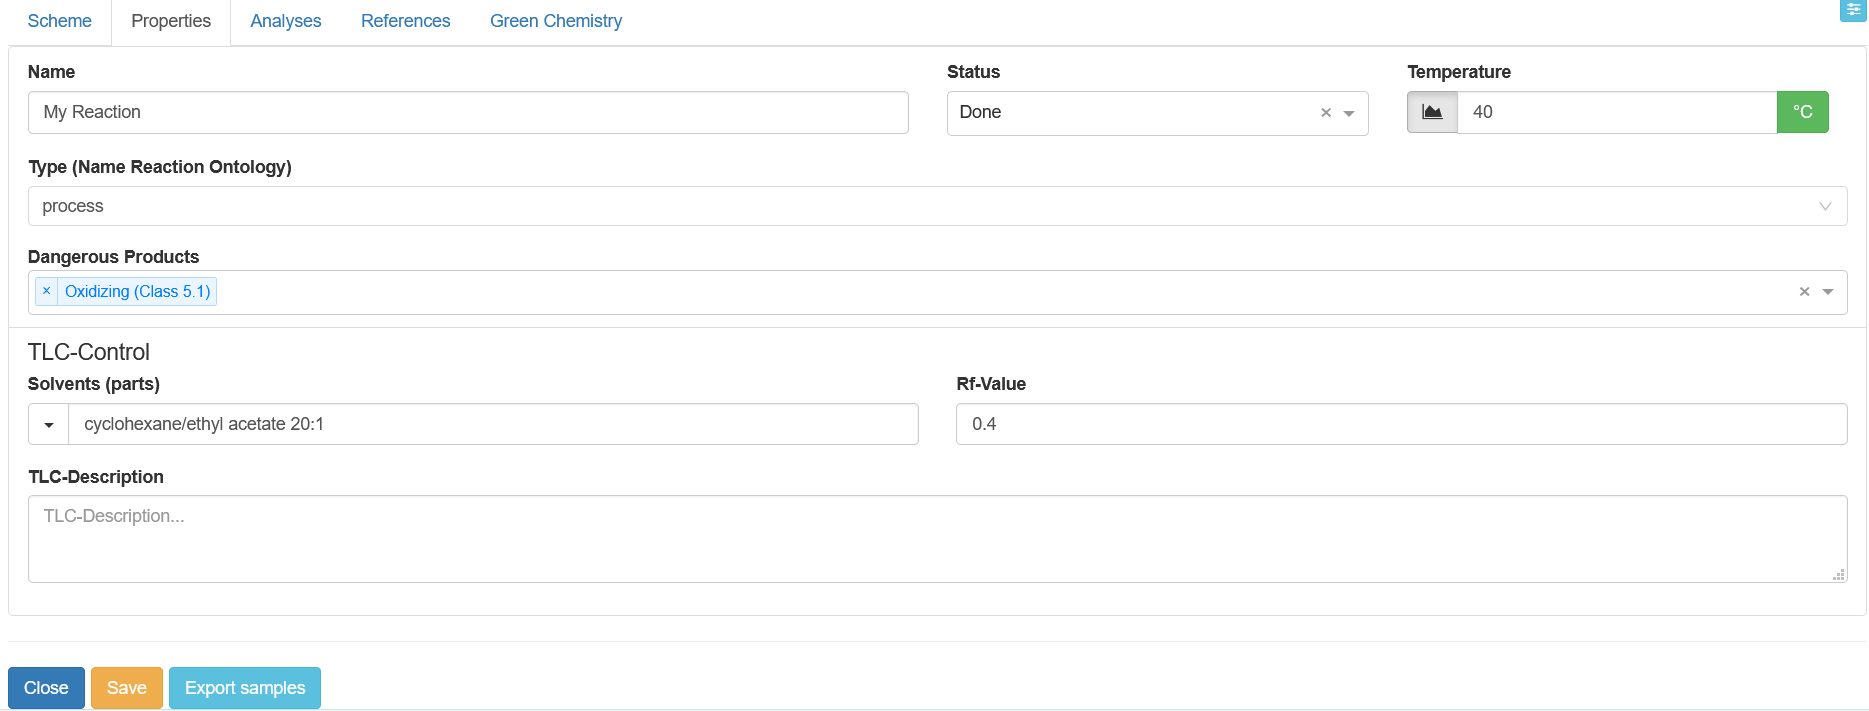Clear all Dangerous Products selections

(x=1804, y=292)
